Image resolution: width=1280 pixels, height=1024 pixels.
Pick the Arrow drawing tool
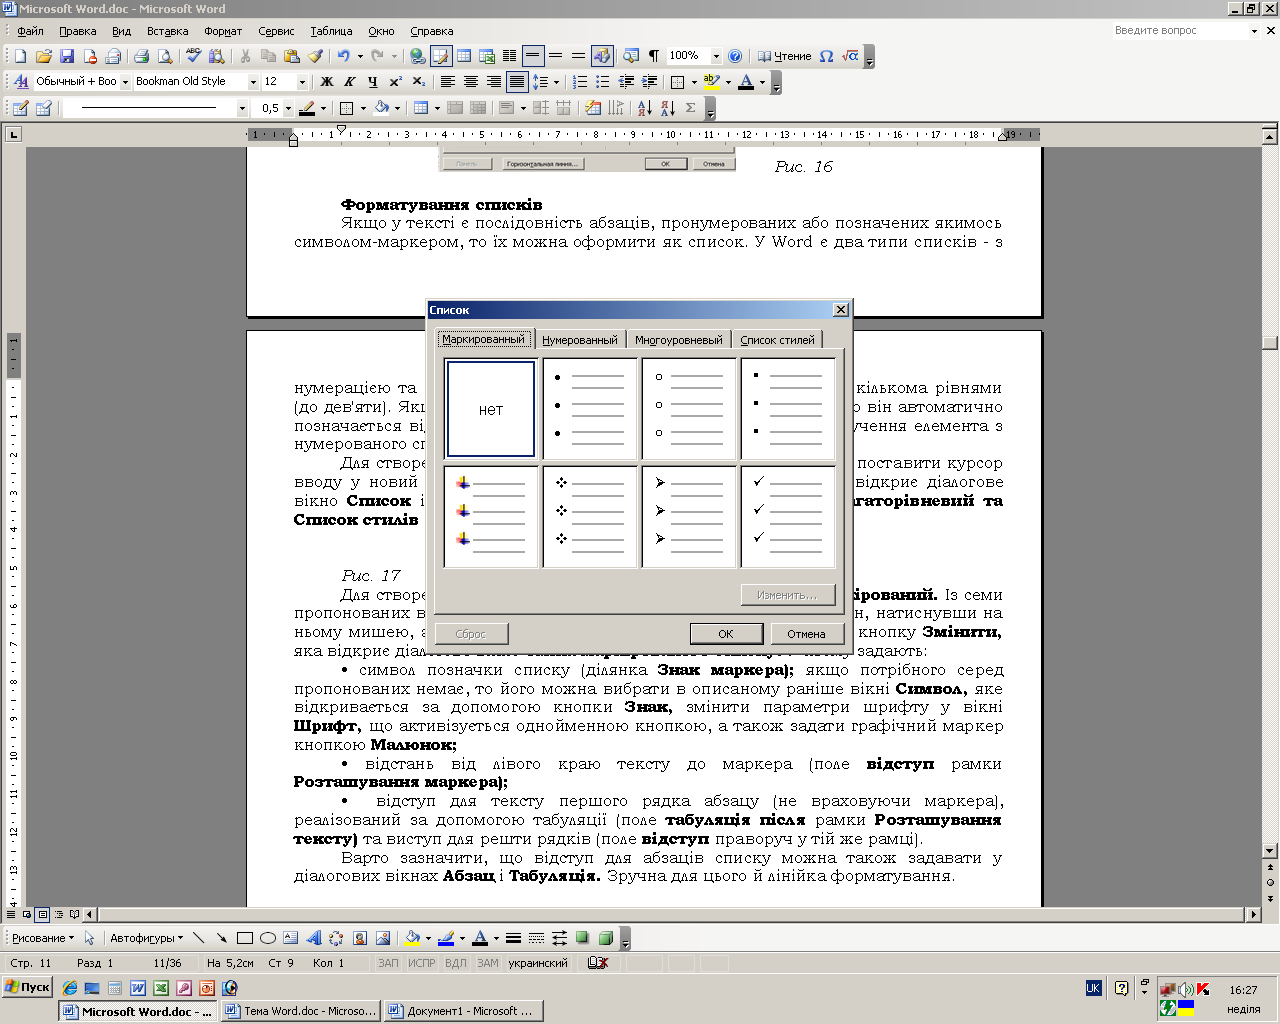click(x=221, y=938)
